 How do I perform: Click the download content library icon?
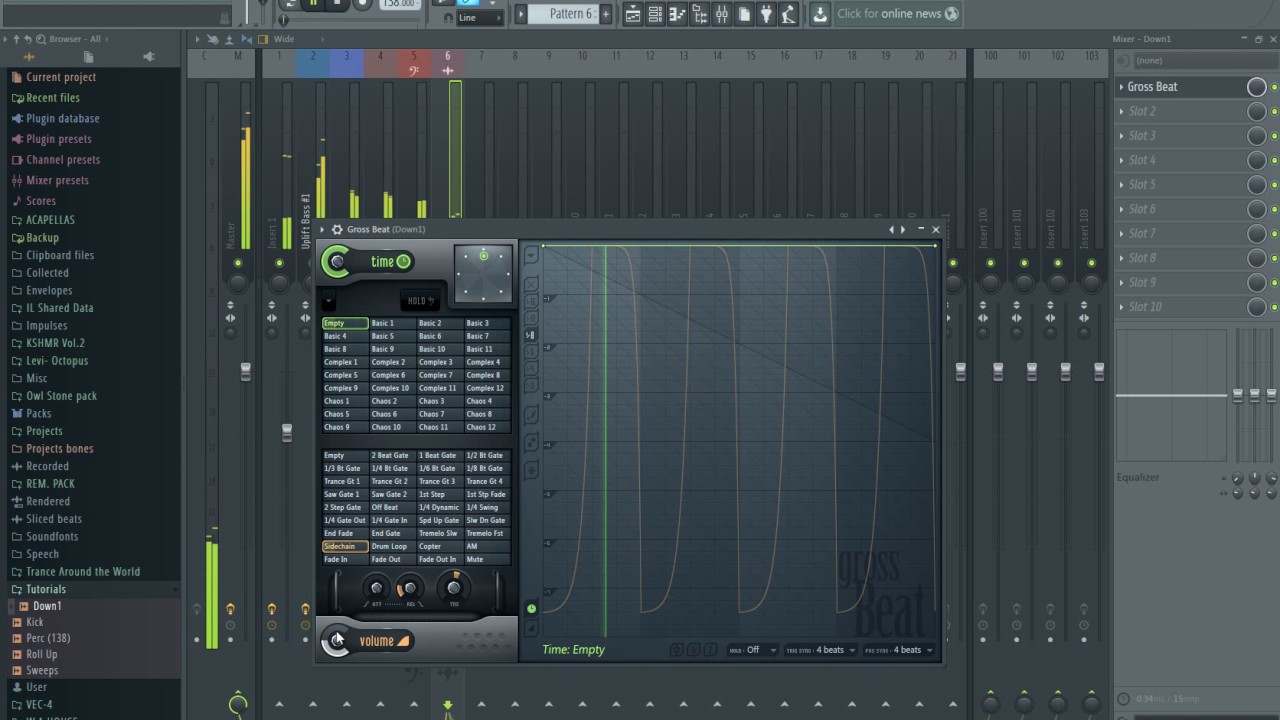(x=820, y=14)
